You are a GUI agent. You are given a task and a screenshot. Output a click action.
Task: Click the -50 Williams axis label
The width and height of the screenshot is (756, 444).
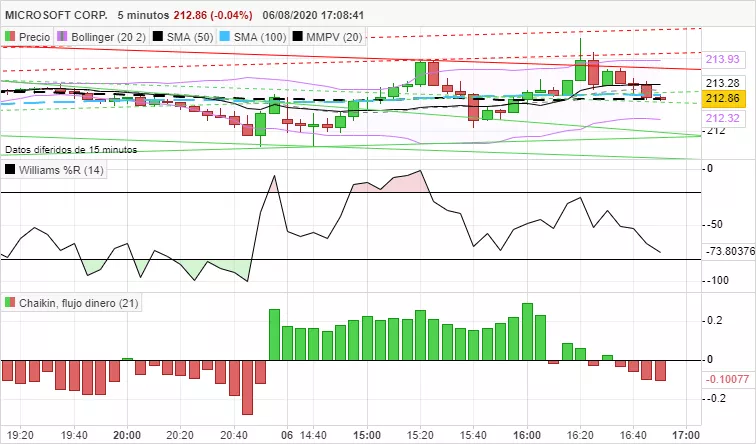coord(715,225)
